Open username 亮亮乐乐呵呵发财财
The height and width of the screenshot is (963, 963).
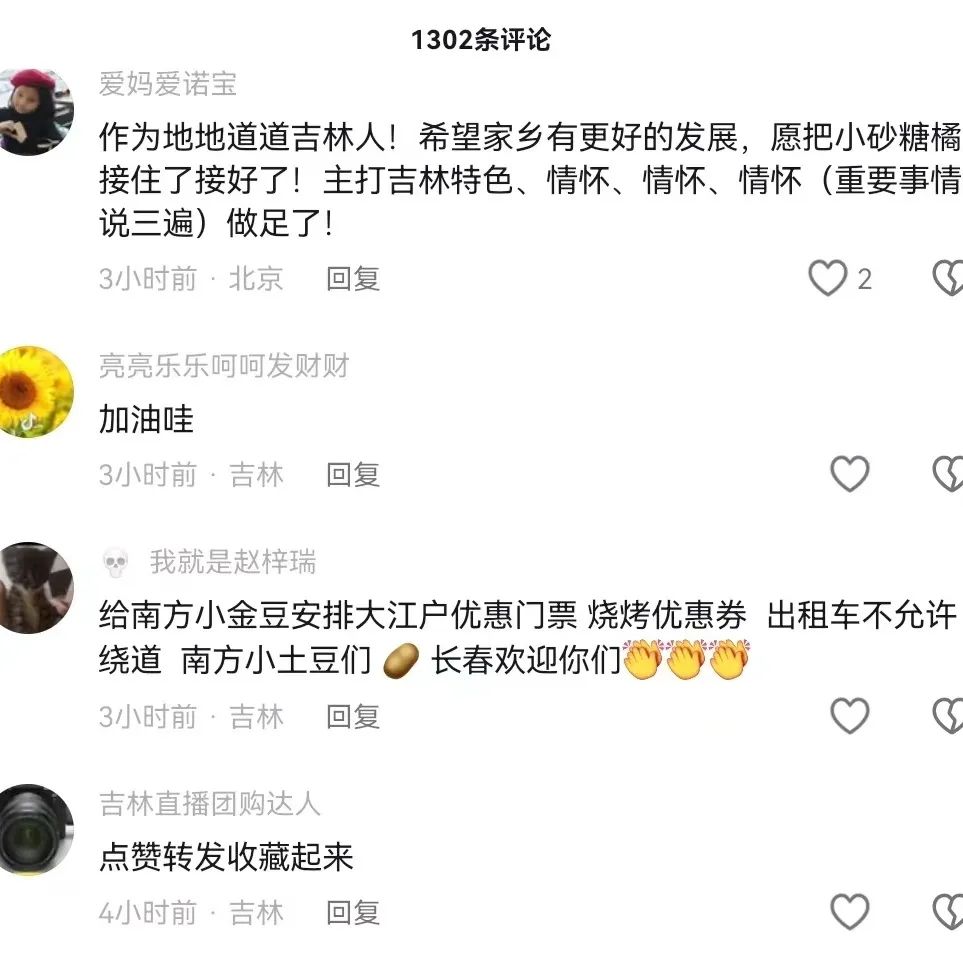224,366
